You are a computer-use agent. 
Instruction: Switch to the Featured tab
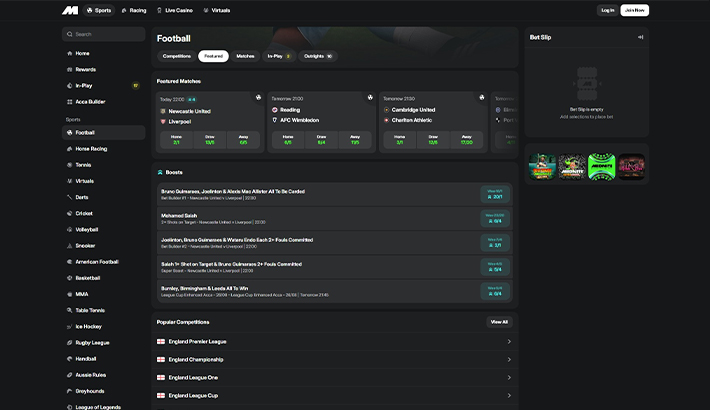click(x=213, y=56)
